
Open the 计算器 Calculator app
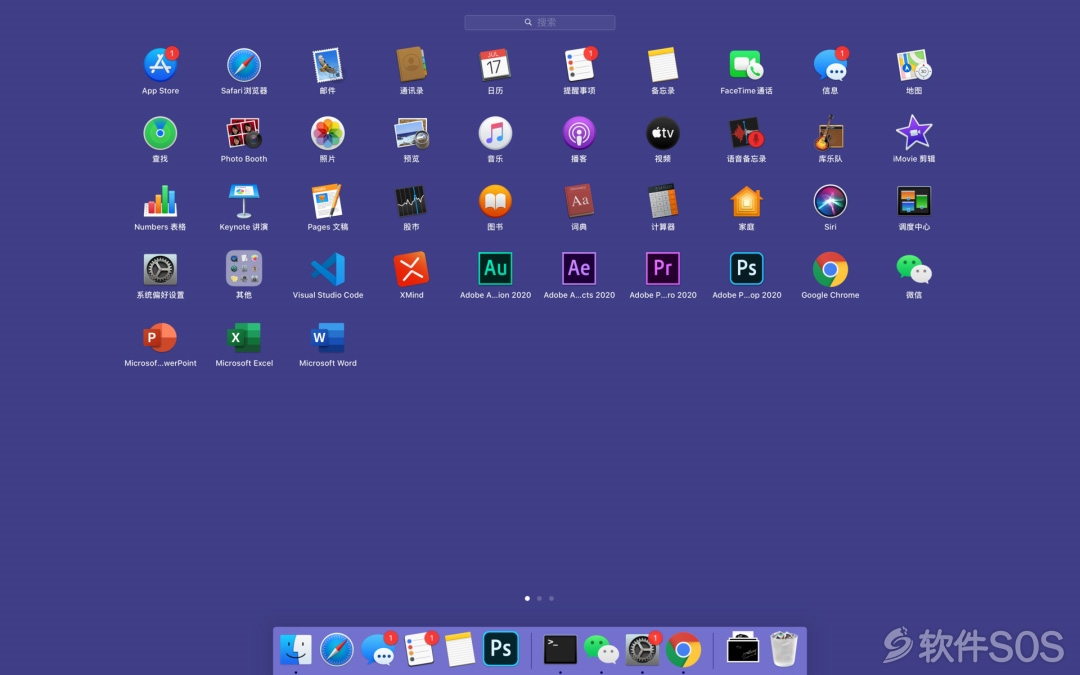[663, 201]
